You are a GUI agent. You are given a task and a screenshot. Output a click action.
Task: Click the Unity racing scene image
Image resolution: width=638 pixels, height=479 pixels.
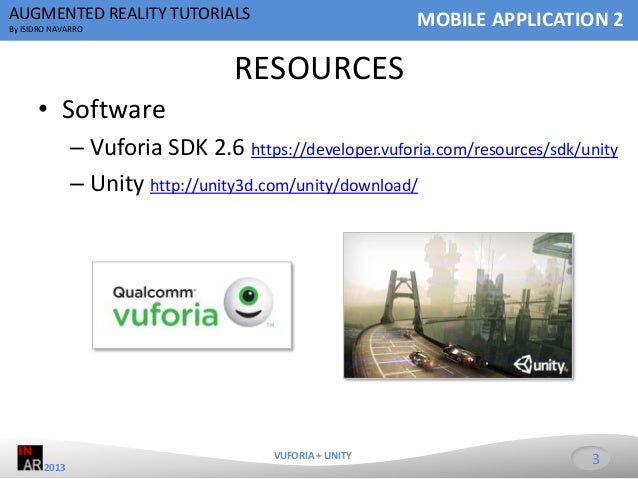tap(458, 305)
